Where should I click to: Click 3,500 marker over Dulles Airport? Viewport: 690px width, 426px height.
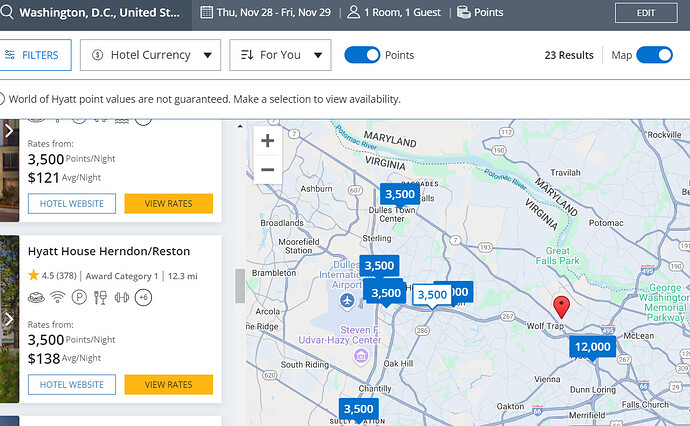[379, 265]
